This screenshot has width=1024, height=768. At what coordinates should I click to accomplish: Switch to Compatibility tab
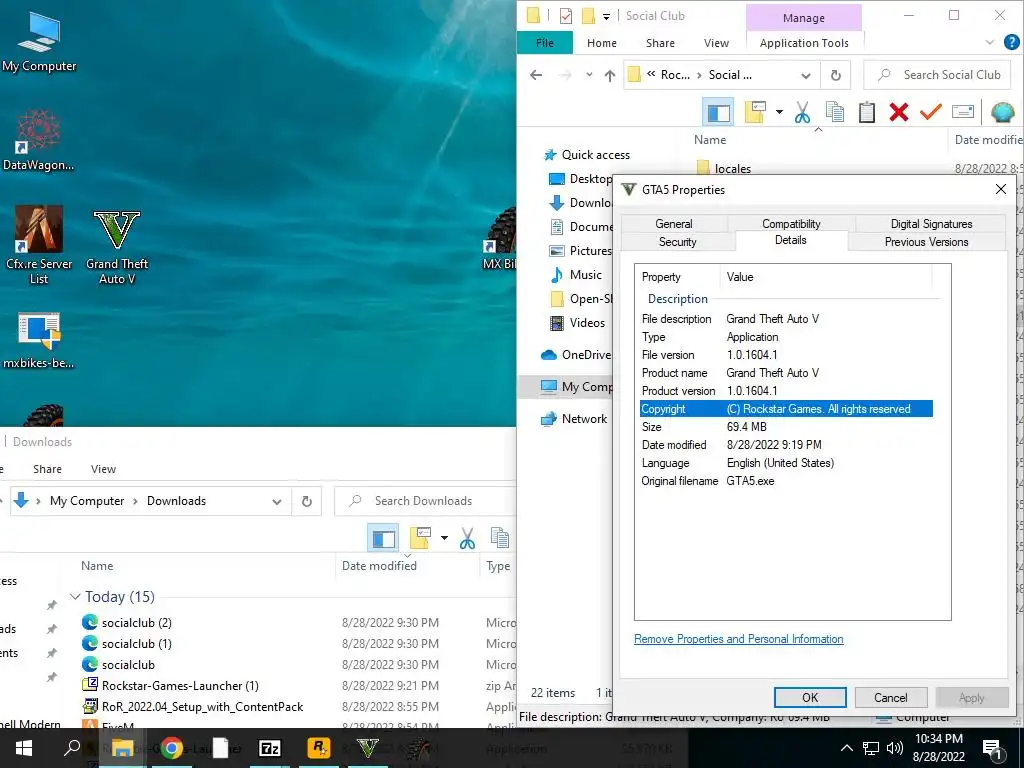pyautogui.click(x=791, y=223)
